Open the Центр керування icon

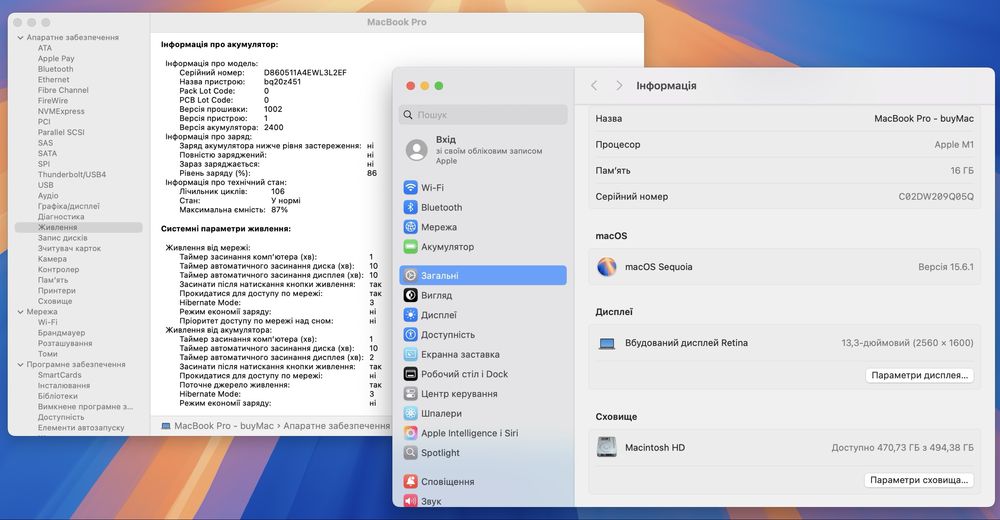click(x=411, y=394)
